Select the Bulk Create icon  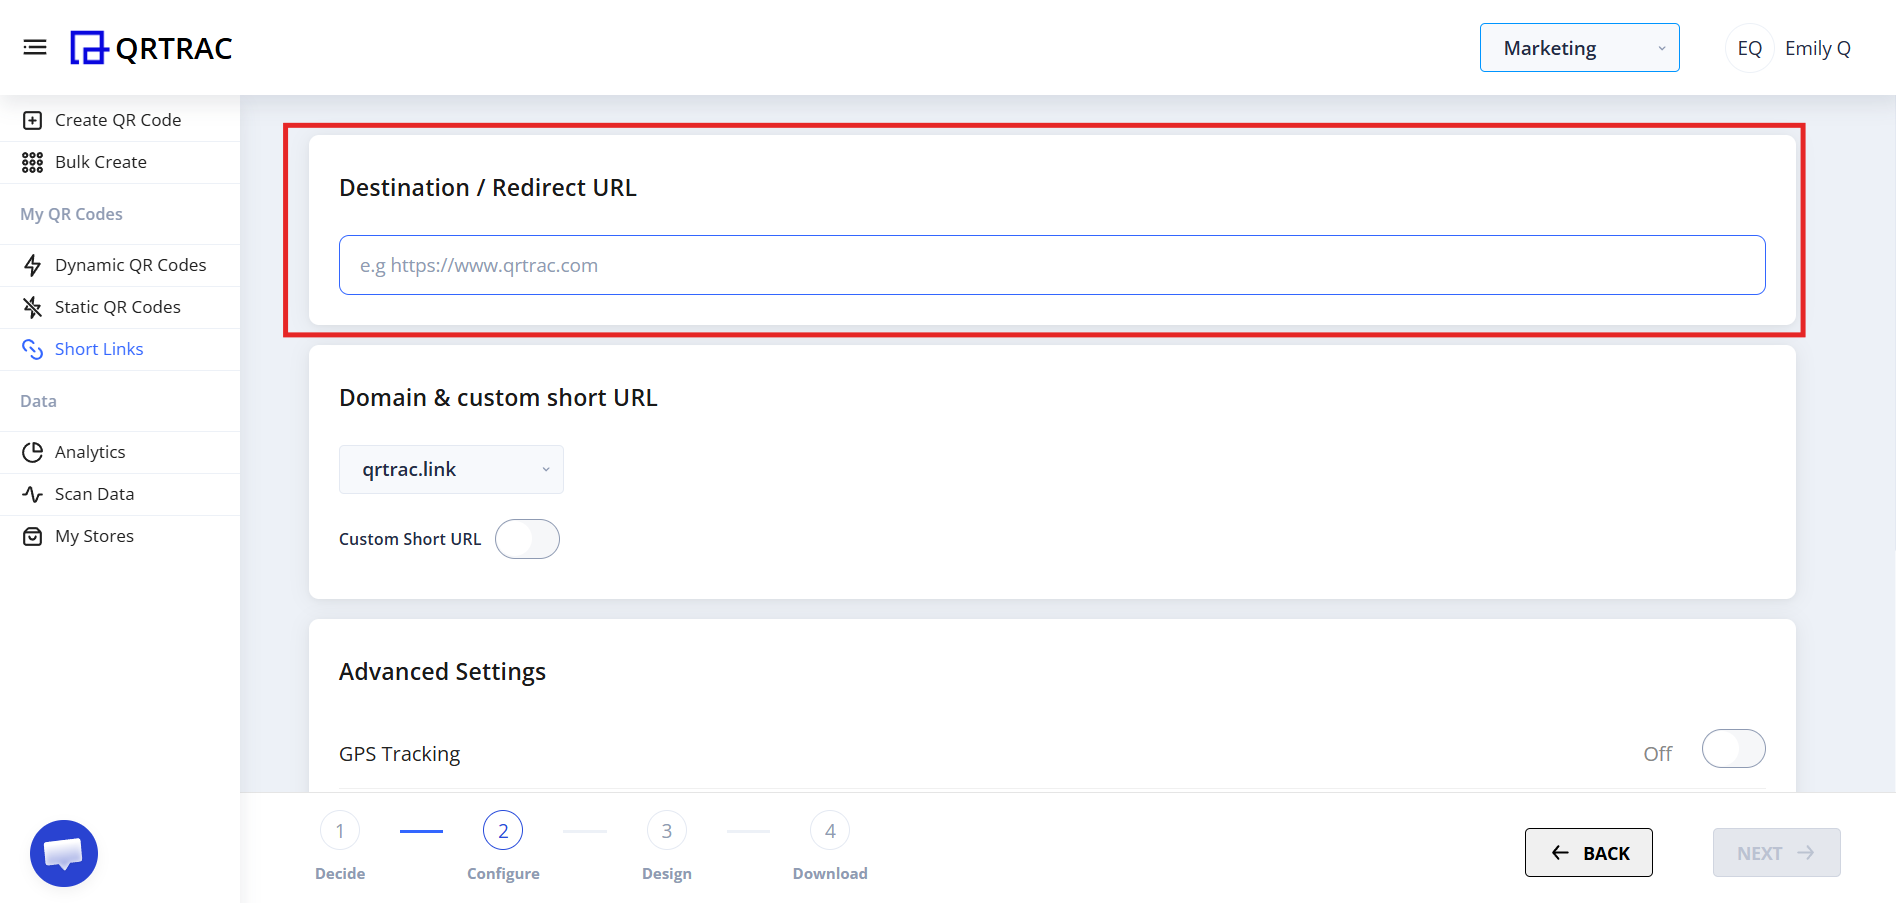point(33,161)
